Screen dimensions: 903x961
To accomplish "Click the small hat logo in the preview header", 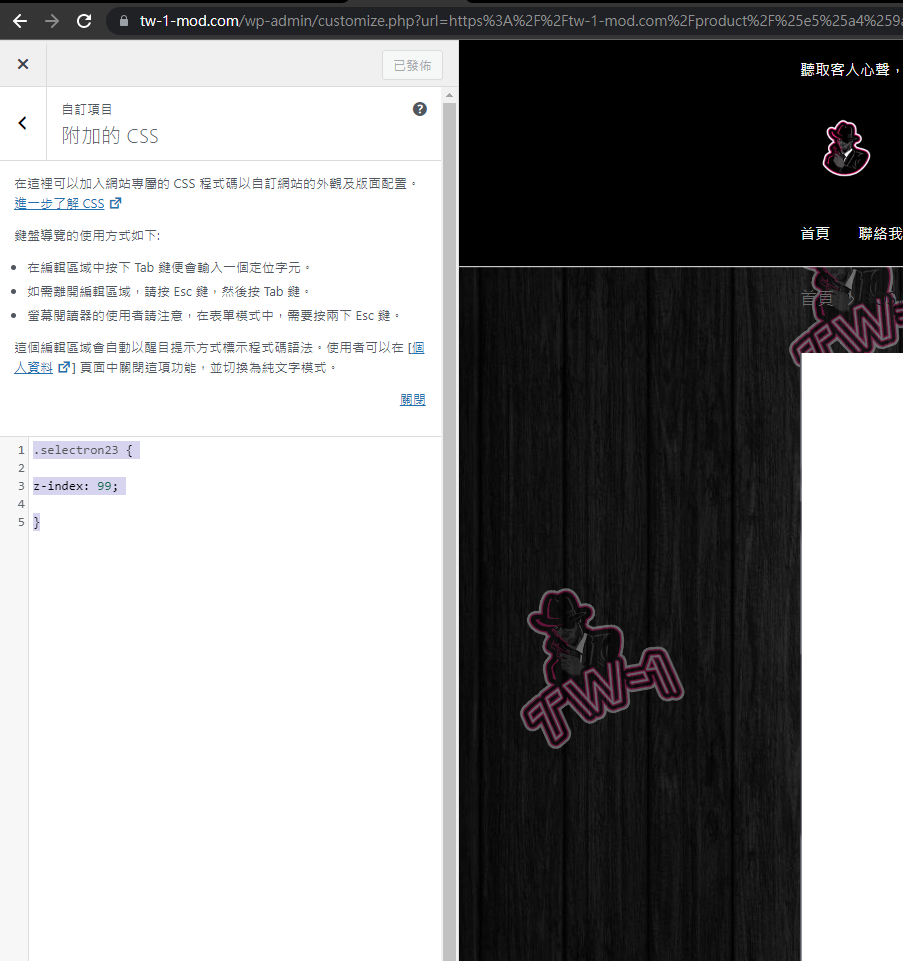I will 846,148.
